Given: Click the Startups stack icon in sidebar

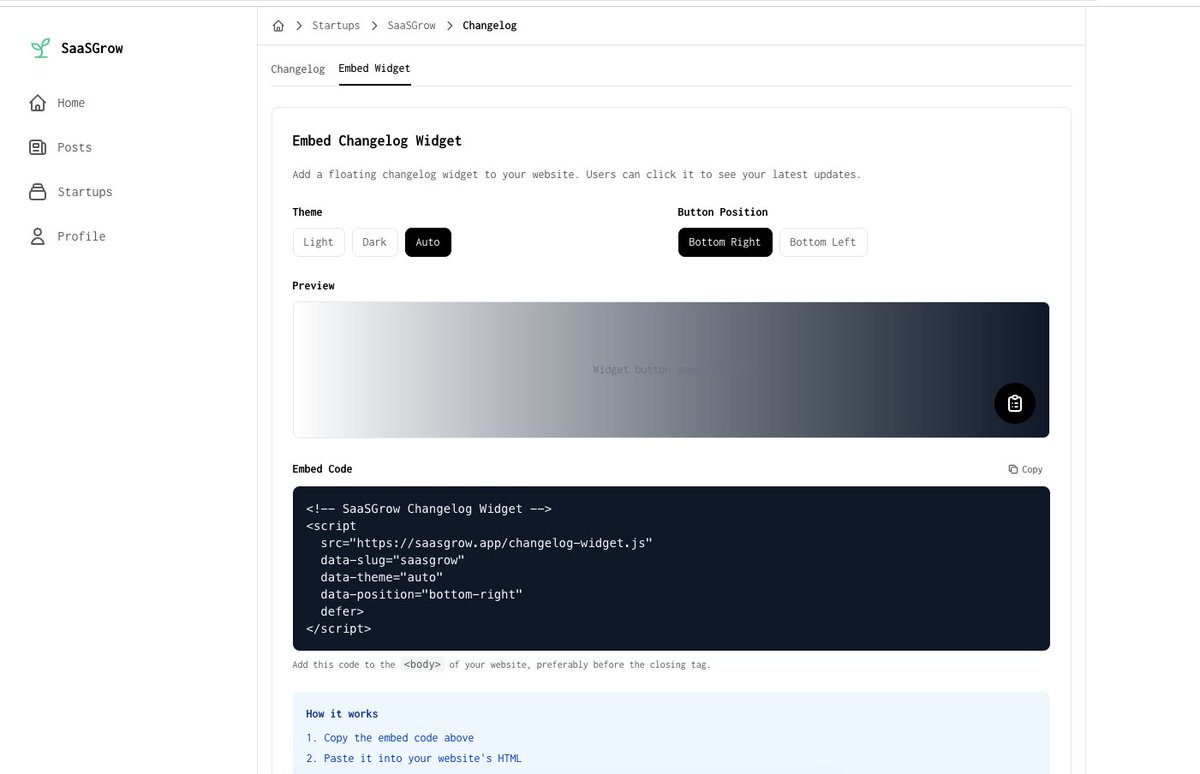Looking at the screenshot, I should 38,192.
